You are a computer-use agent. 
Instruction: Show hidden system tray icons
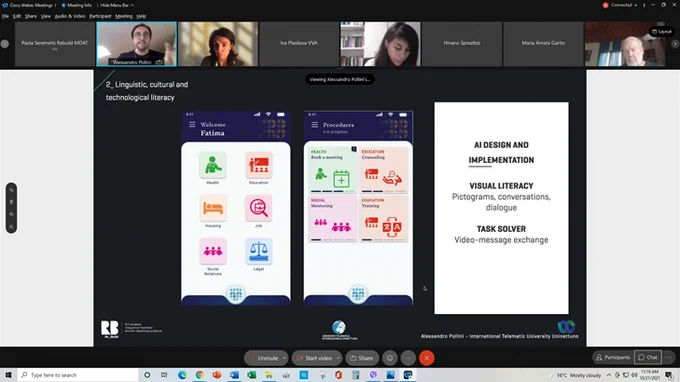point(608,375)
